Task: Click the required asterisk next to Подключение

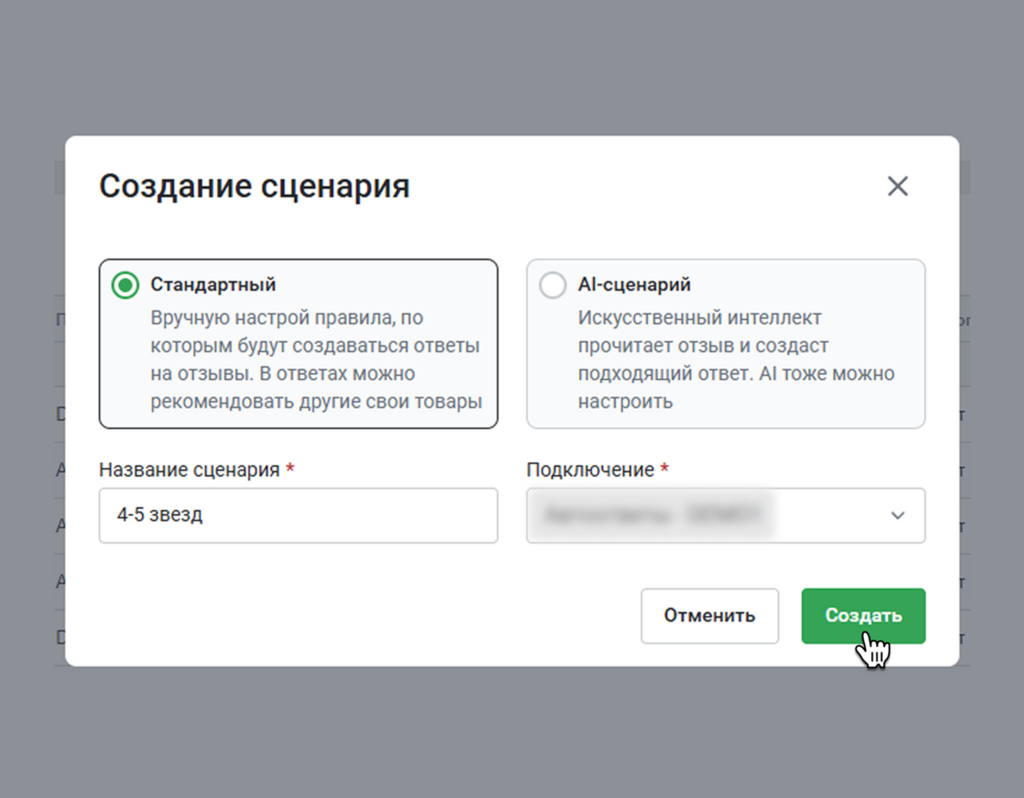Action: 667,469
